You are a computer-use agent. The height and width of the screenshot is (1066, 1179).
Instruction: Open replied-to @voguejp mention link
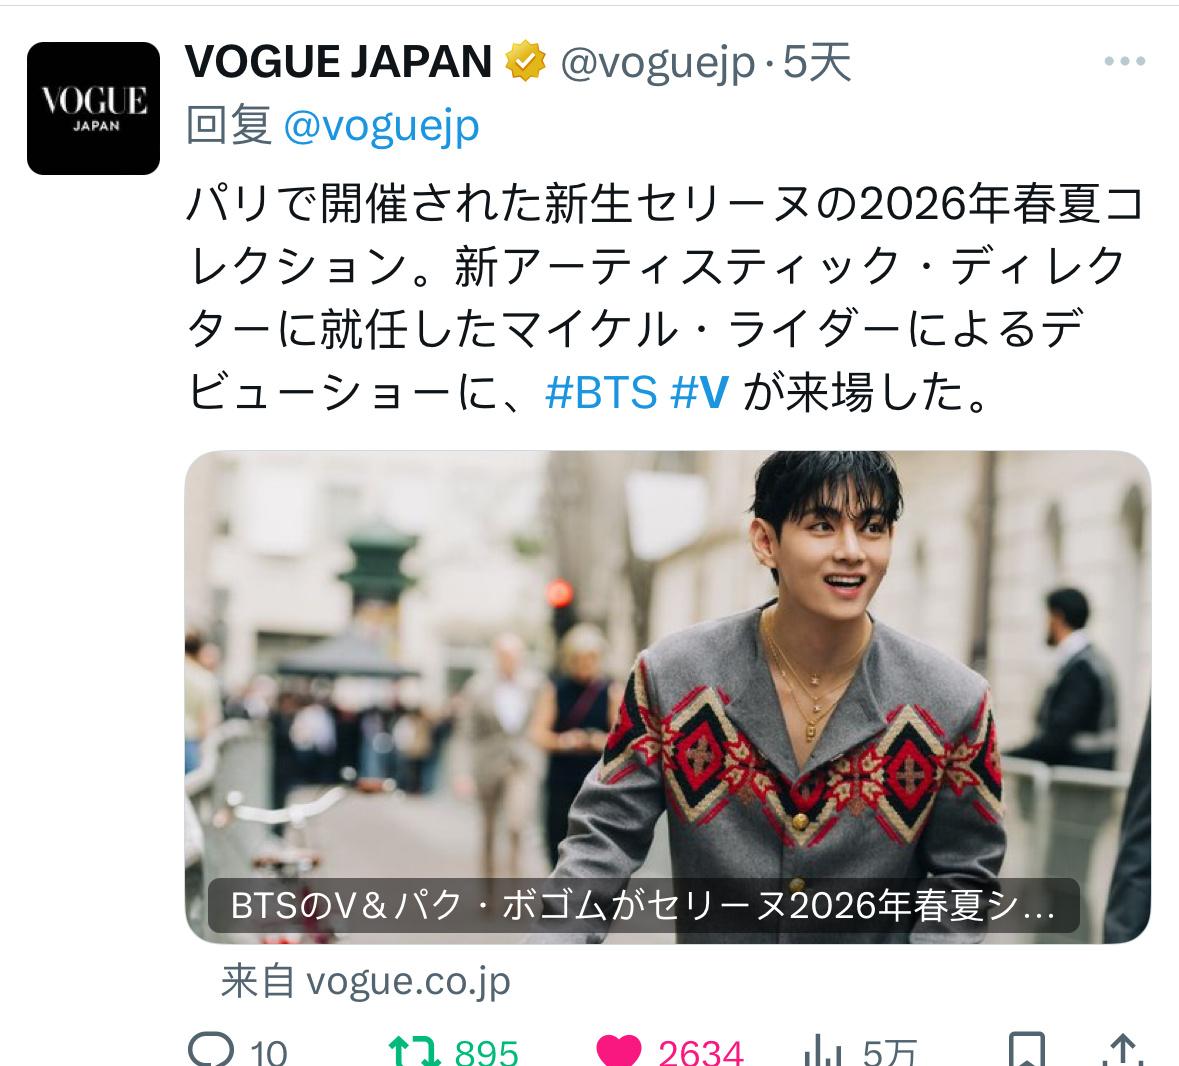381,126
